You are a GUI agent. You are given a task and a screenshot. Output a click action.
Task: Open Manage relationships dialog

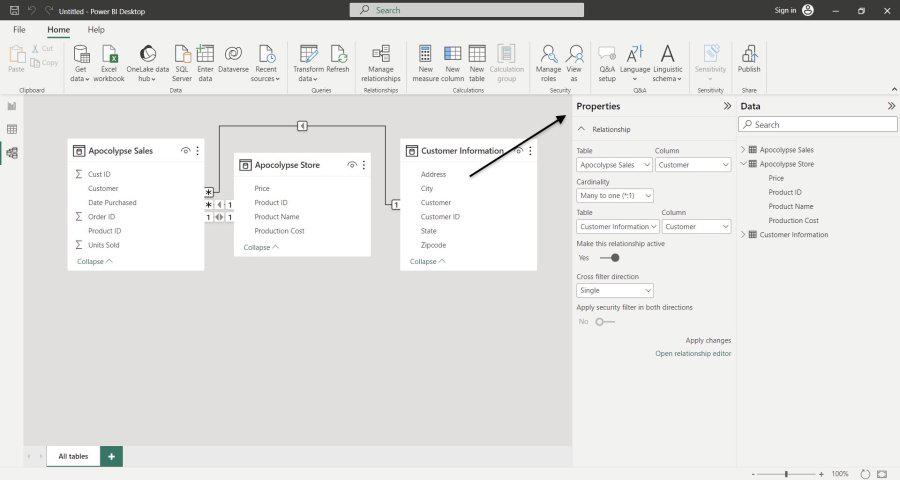(381, 63)
